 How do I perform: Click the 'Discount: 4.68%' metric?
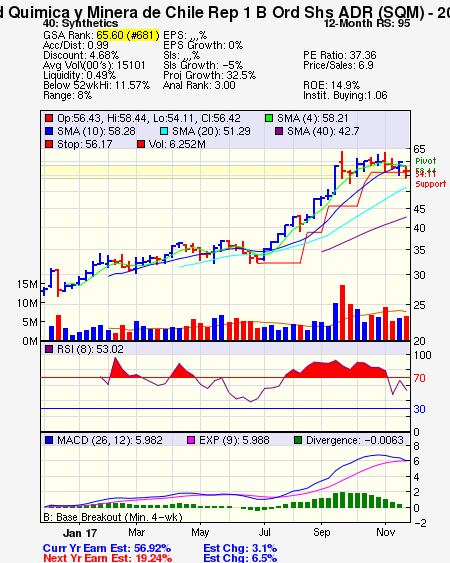[81, 55]
